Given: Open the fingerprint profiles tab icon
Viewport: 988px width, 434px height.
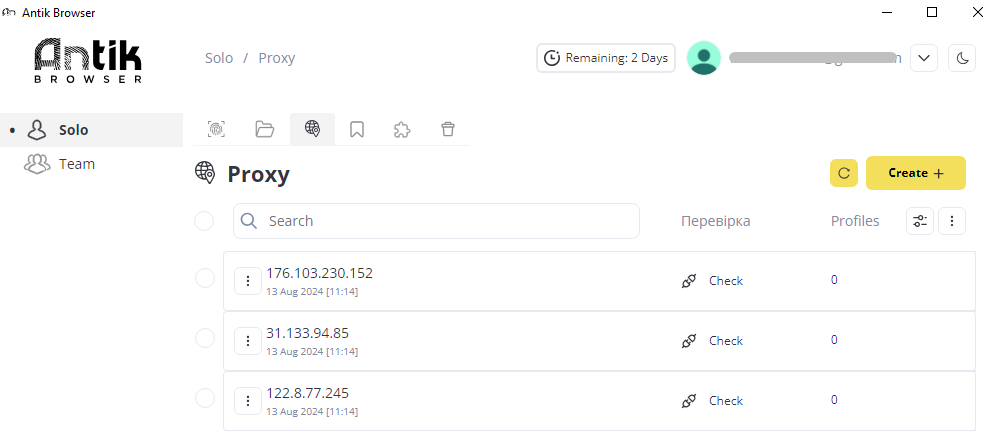Looking at the screenshot, I should 216,129.
